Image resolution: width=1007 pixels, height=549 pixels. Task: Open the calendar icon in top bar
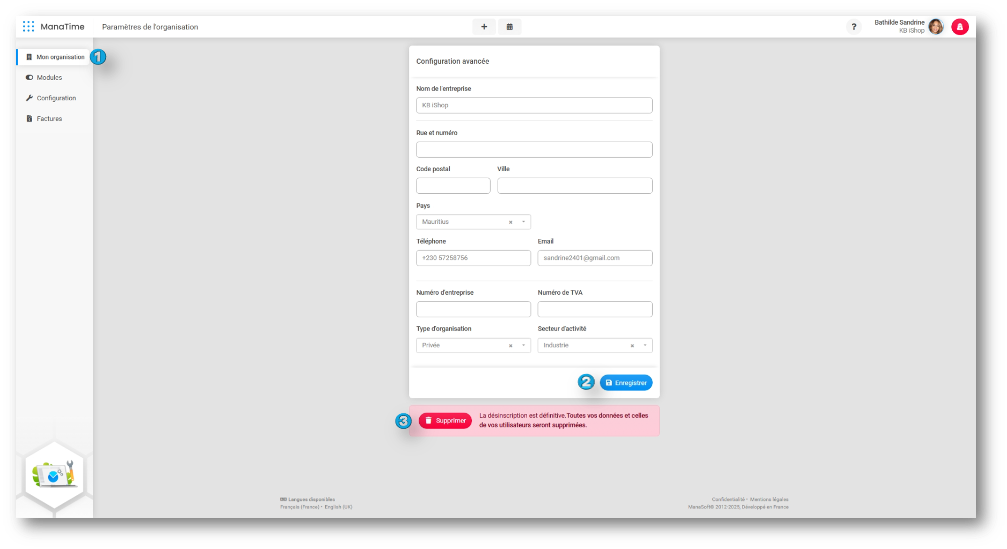click(x=509, y=26)
